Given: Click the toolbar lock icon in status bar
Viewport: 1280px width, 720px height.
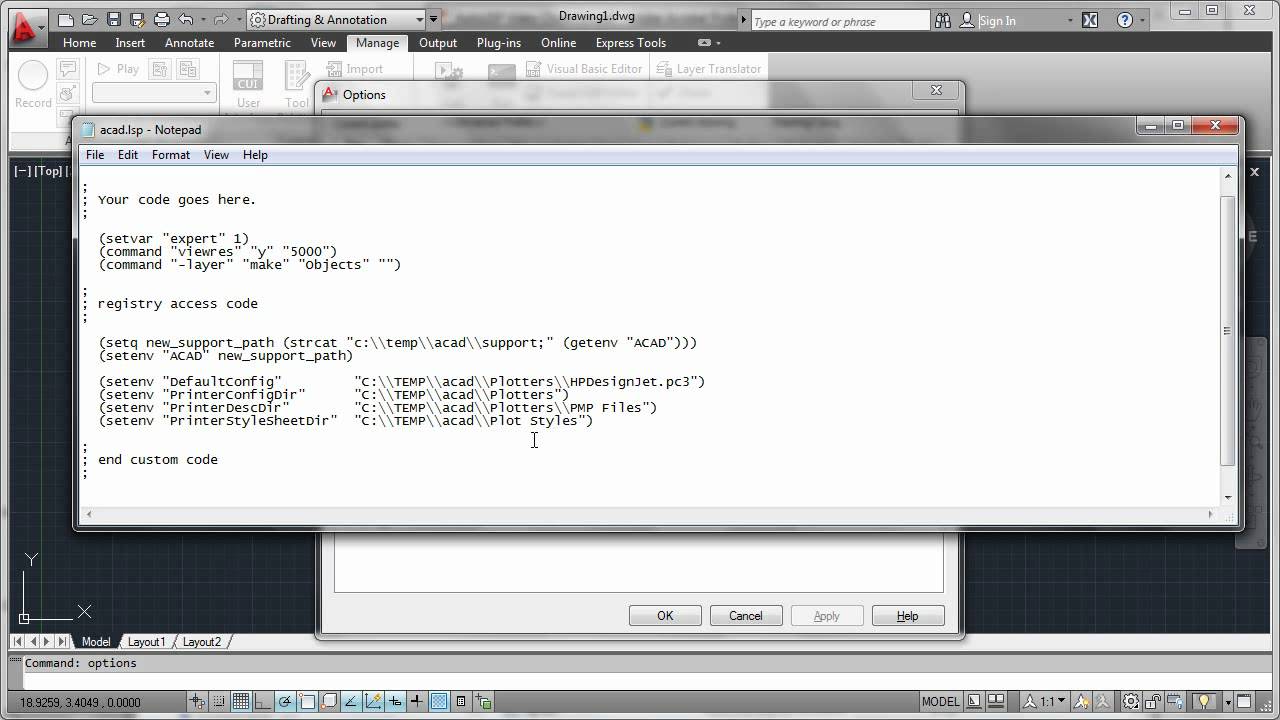Looking at the screenshot, I should pyautogui.click(x=1153, y=702).
